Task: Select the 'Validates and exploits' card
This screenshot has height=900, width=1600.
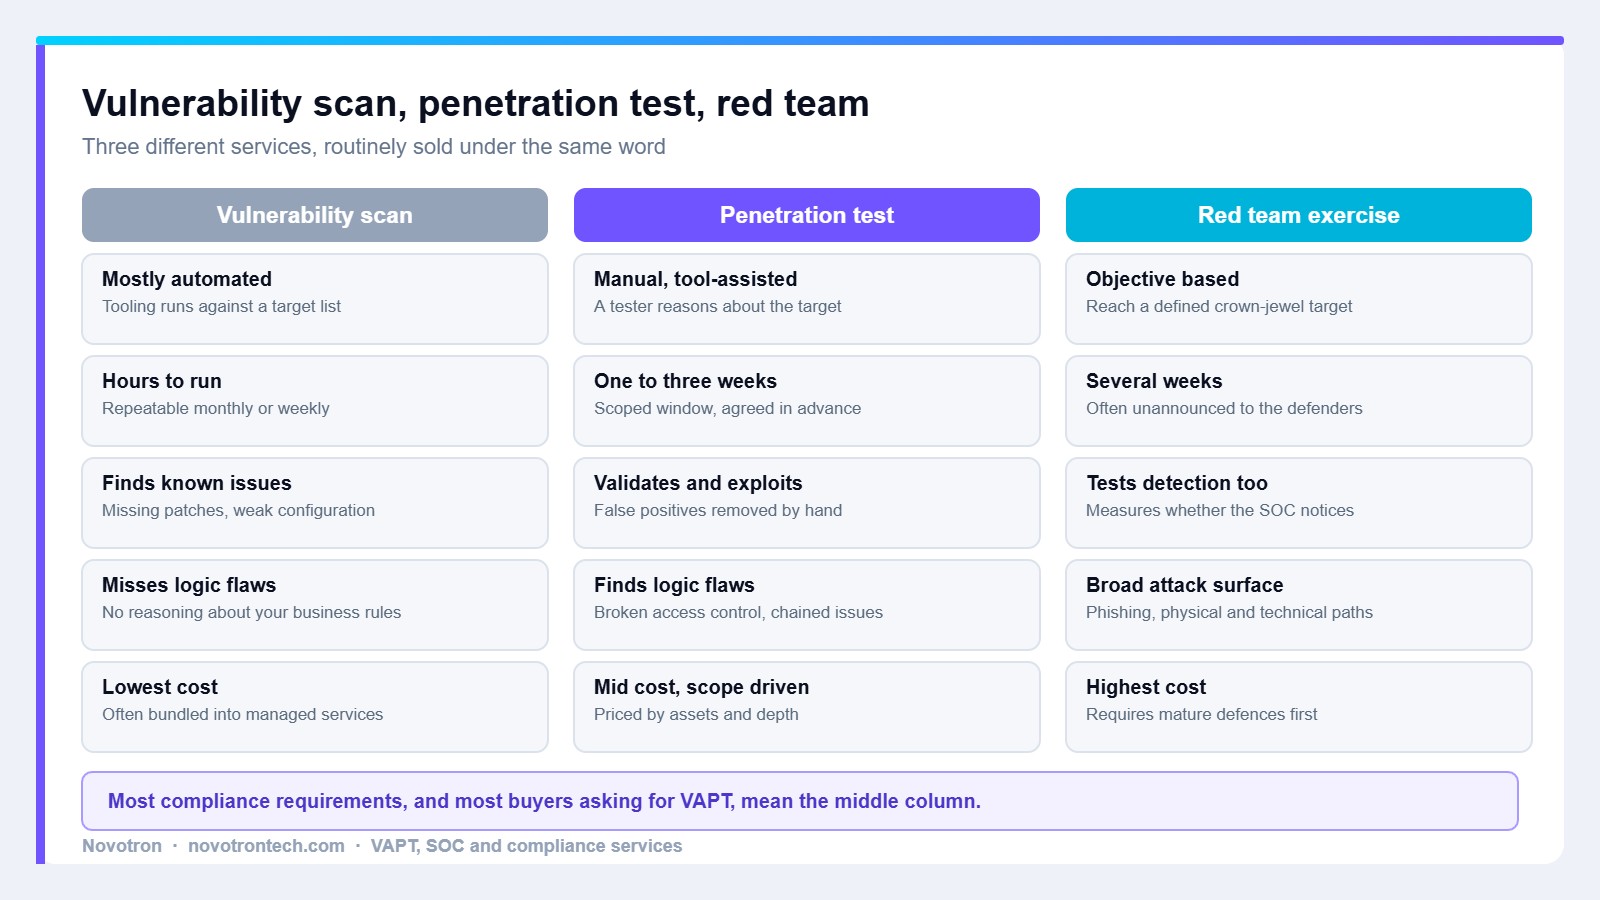Action: pyautogui.click(x=807, y=503)
